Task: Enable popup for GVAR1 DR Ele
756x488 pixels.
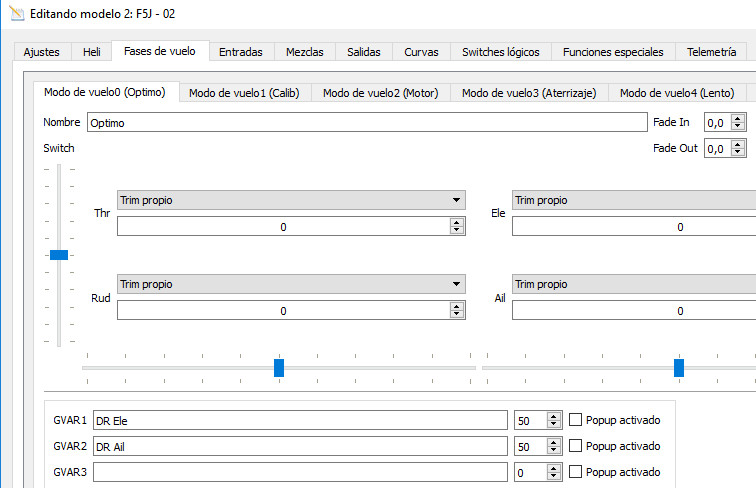Action: pos(575,420)
